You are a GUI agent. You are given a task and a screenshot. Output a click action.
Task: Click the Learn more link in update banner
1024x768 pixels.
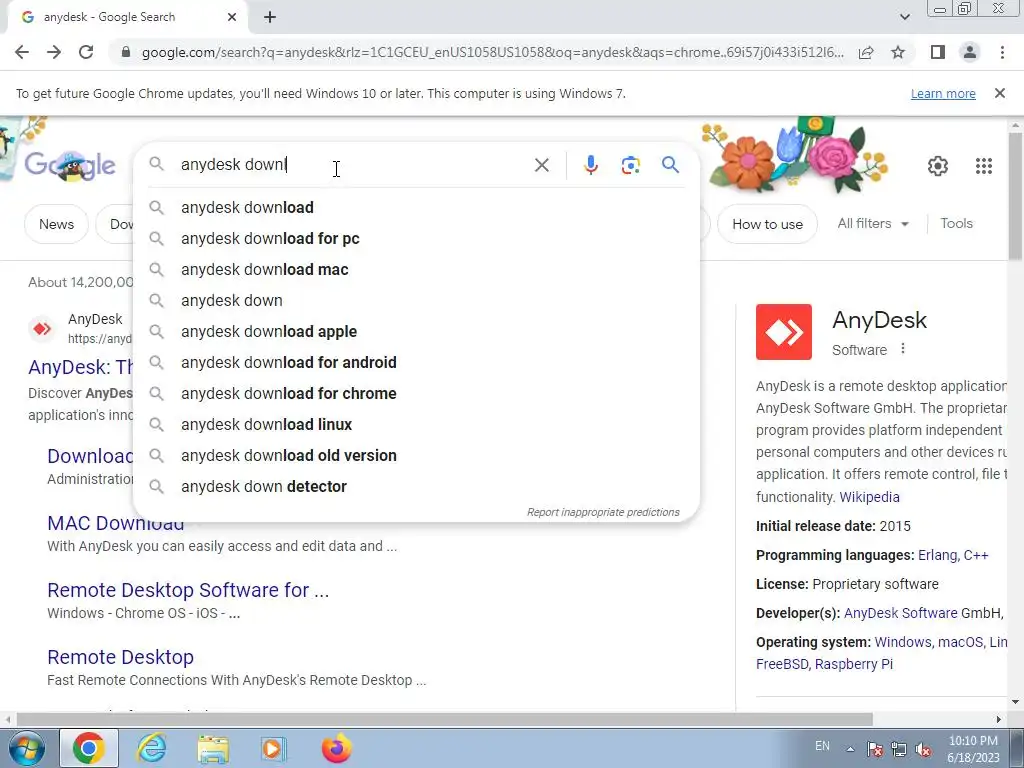(x=943, y=93)
